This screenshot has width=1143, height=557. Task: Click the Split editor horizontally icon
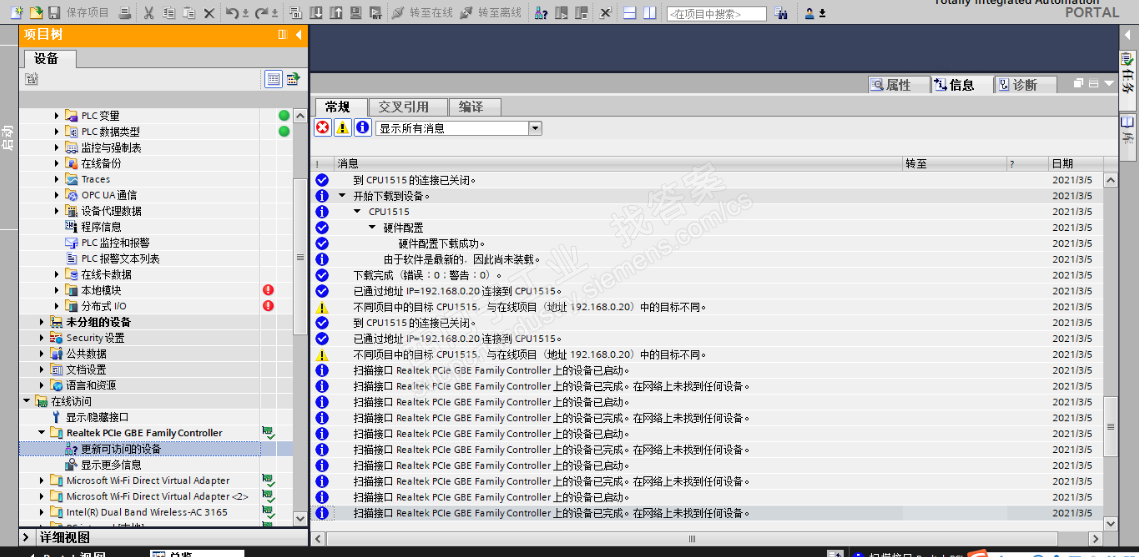pyautogui.click(x=630, y=12)
